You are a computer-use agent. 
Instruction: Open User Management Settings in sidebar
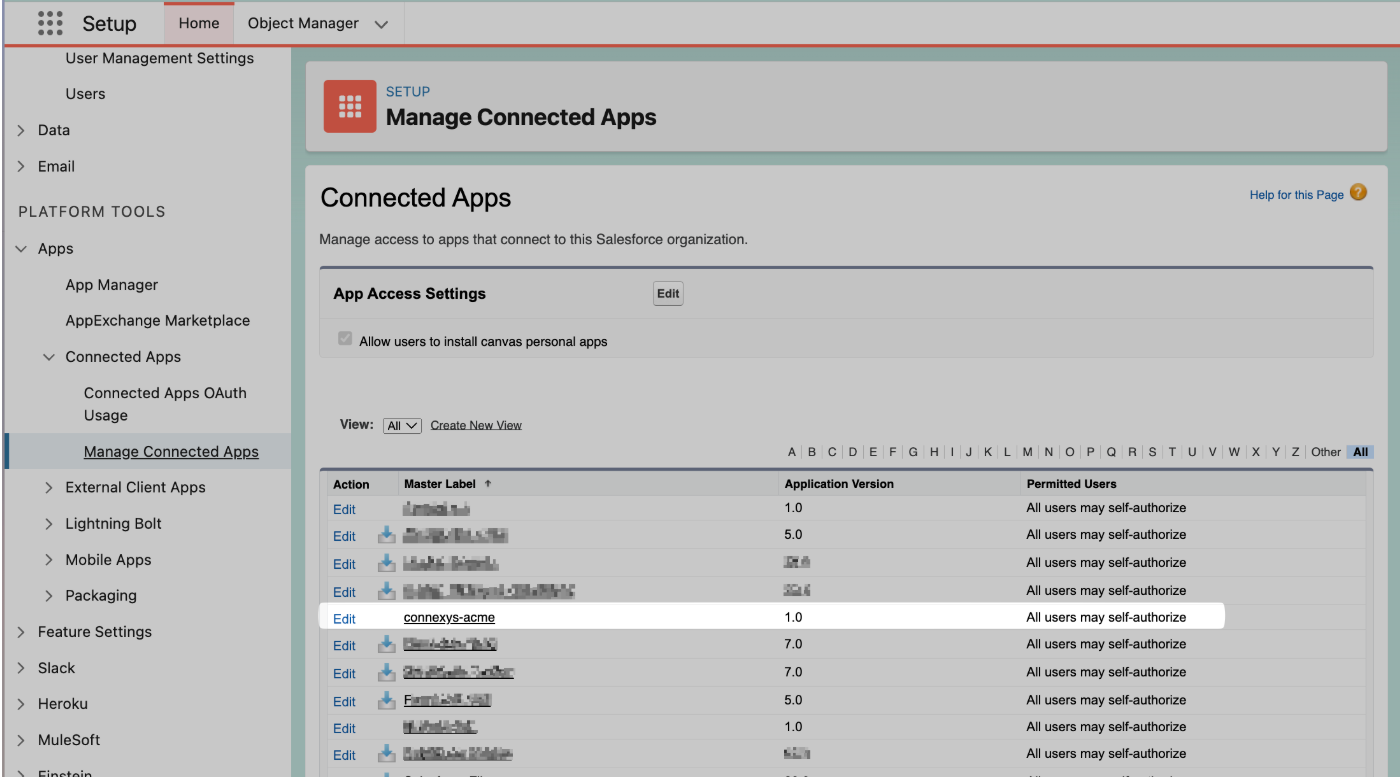coord(160,58)
